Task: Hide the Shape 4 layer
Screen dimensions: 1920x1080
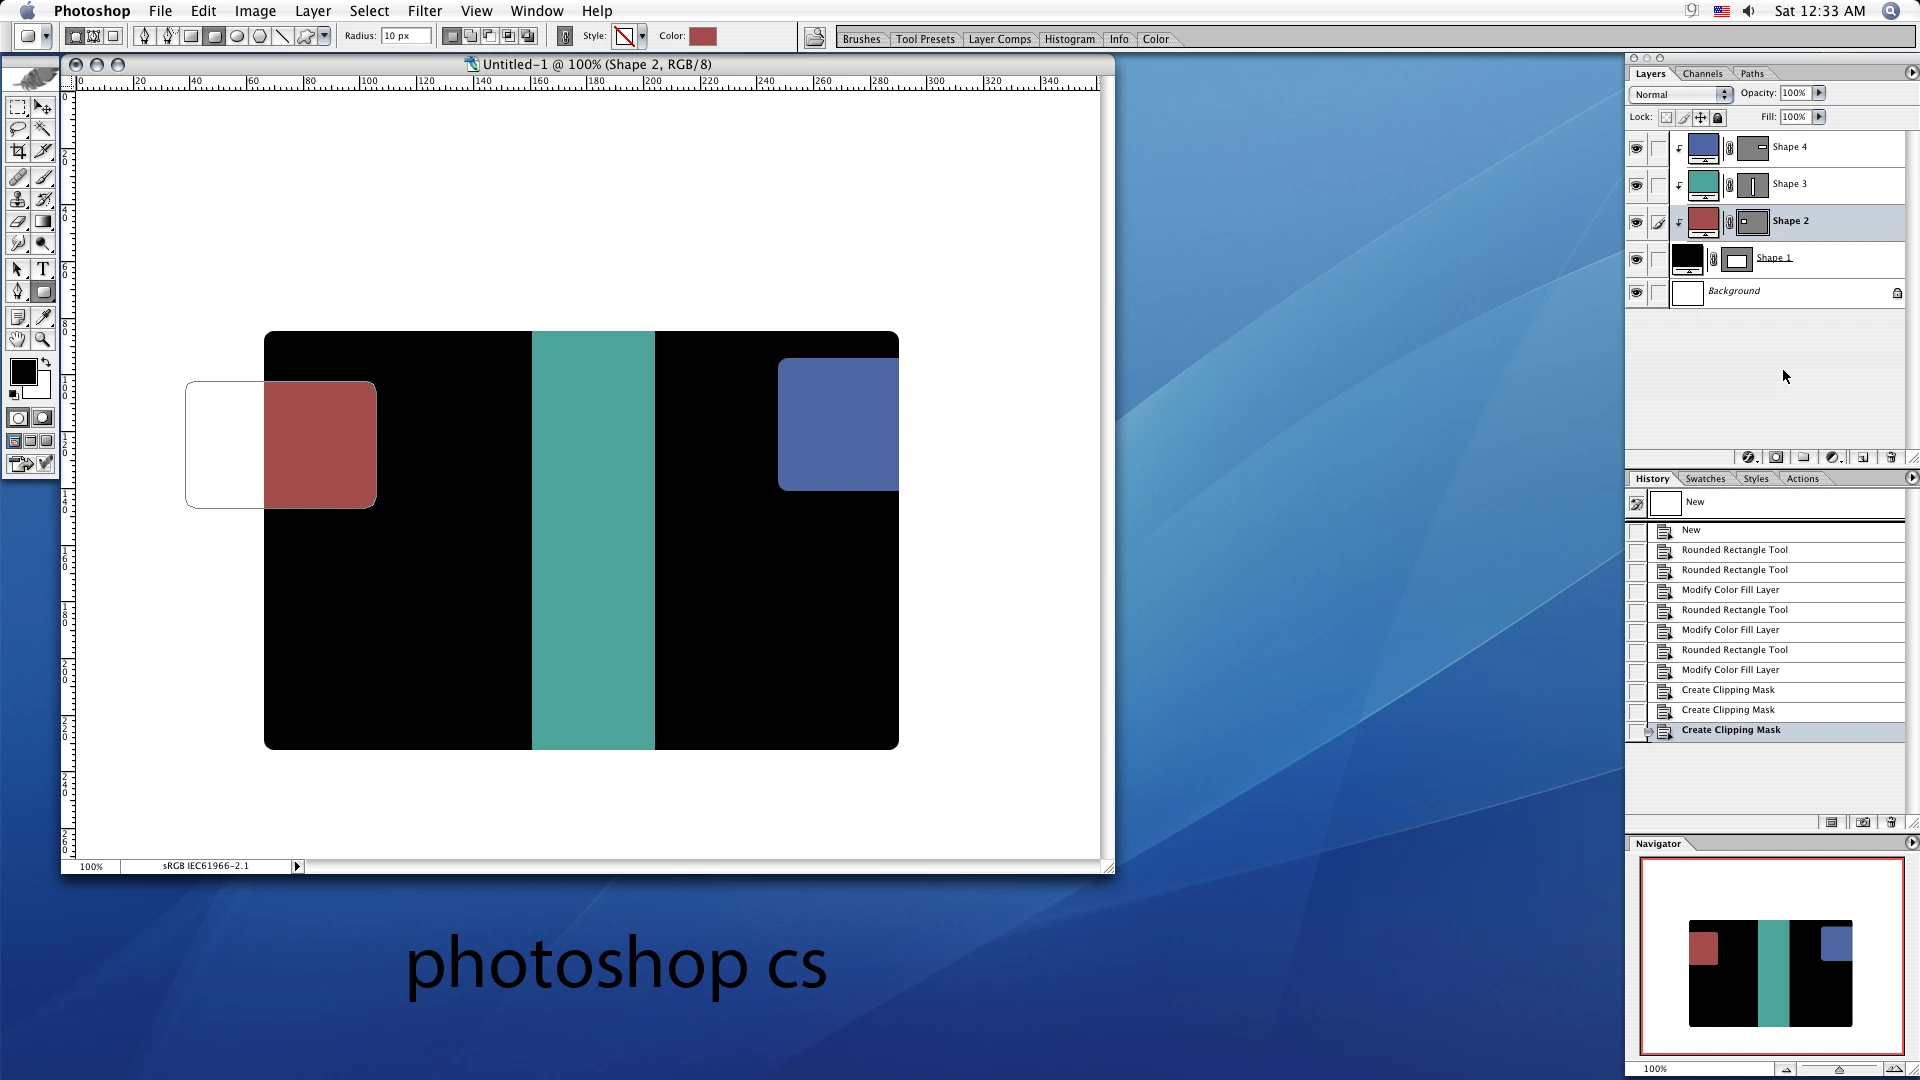Action: click(x=1636, y=149)
